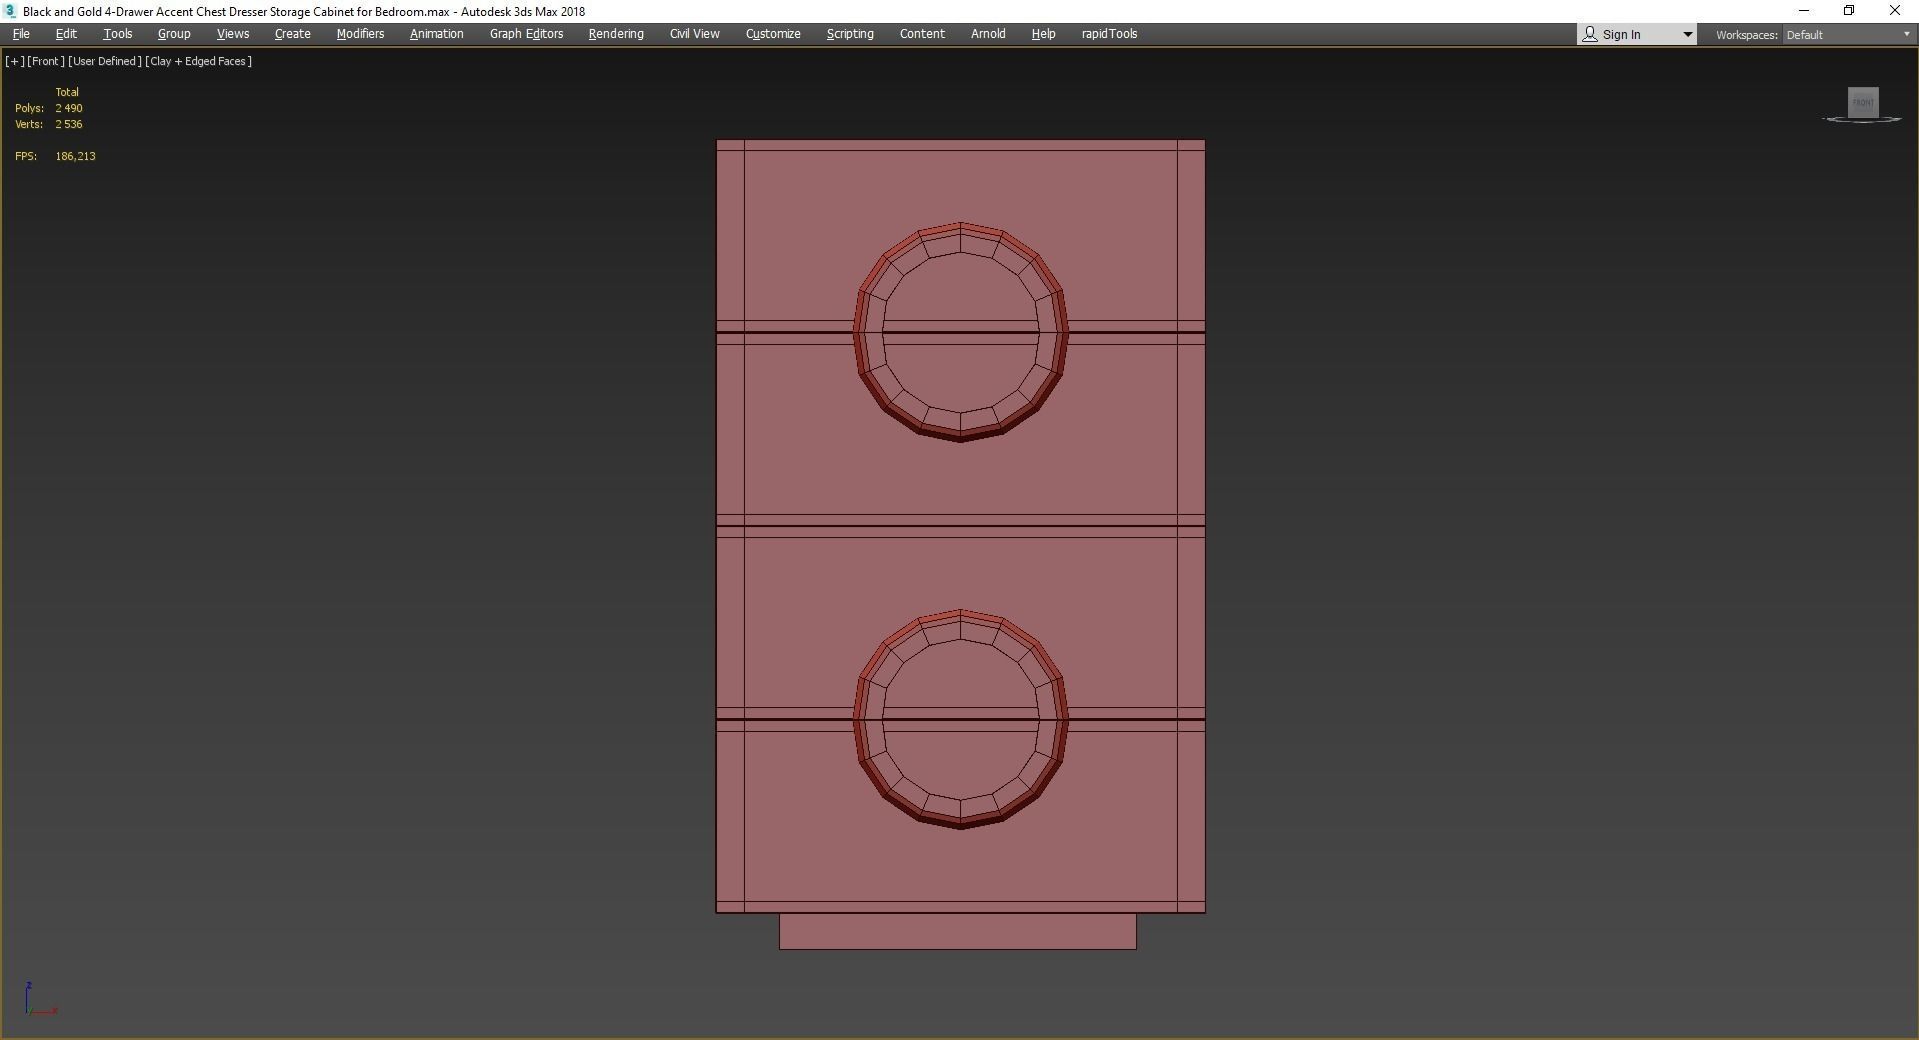Screen dimensions: 1919x1040
Task: Close the 3ds Max window
Action: [1895, 11]
